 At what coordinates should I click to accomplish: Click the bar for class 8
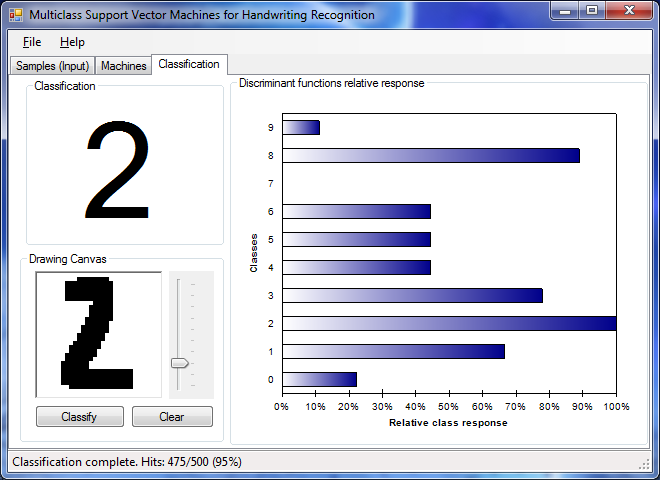pos(431,155)
